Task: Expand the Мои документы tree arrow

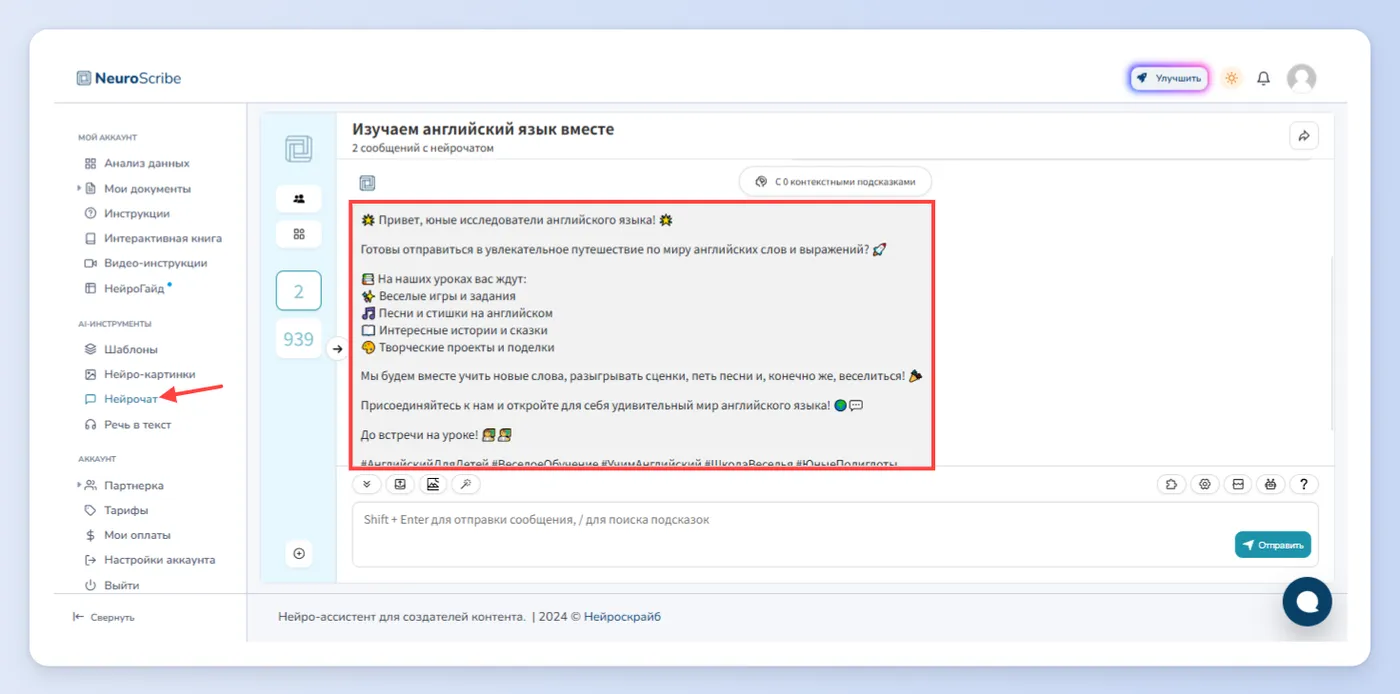Action: [x=79, y=188]
